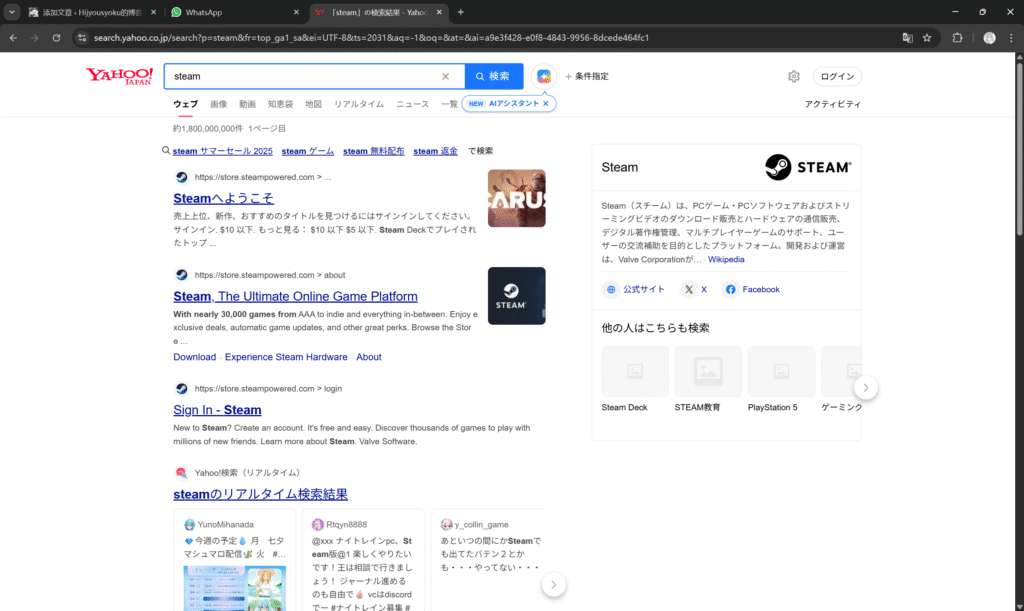This screenshot has width=1024, height=611.
Task: Open steamのリアルタイム検索結果 link
Action: point(261,494)
